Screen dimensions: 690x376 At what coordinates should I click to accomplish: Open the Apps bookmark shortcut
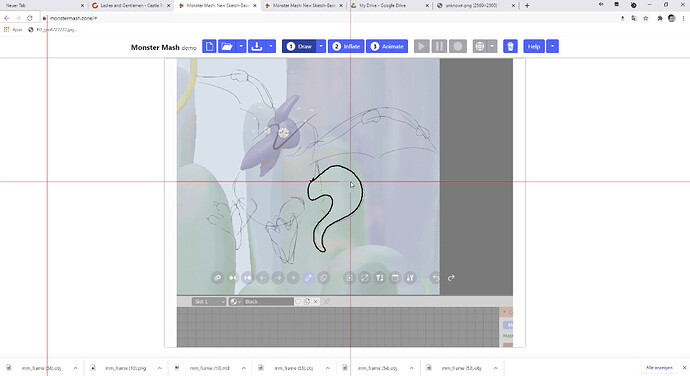coord(13,29)
